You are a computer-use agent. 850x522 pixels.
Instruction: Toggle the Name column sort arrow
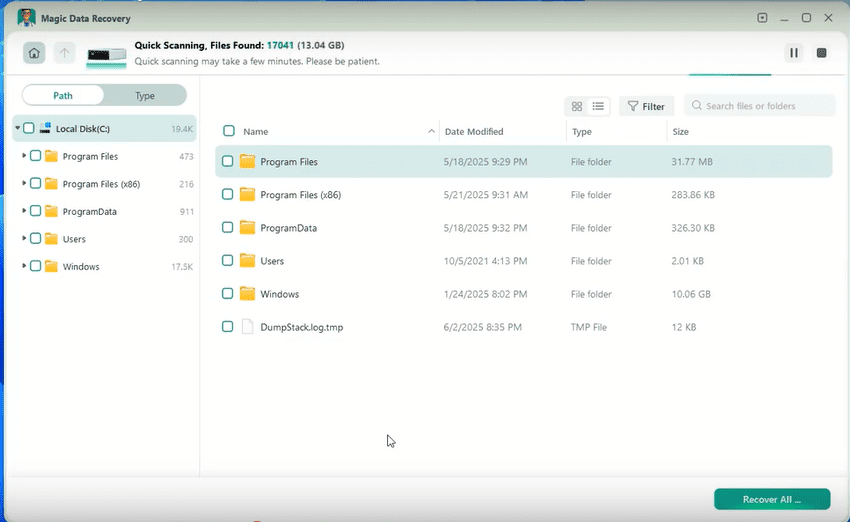coord(432,131)
